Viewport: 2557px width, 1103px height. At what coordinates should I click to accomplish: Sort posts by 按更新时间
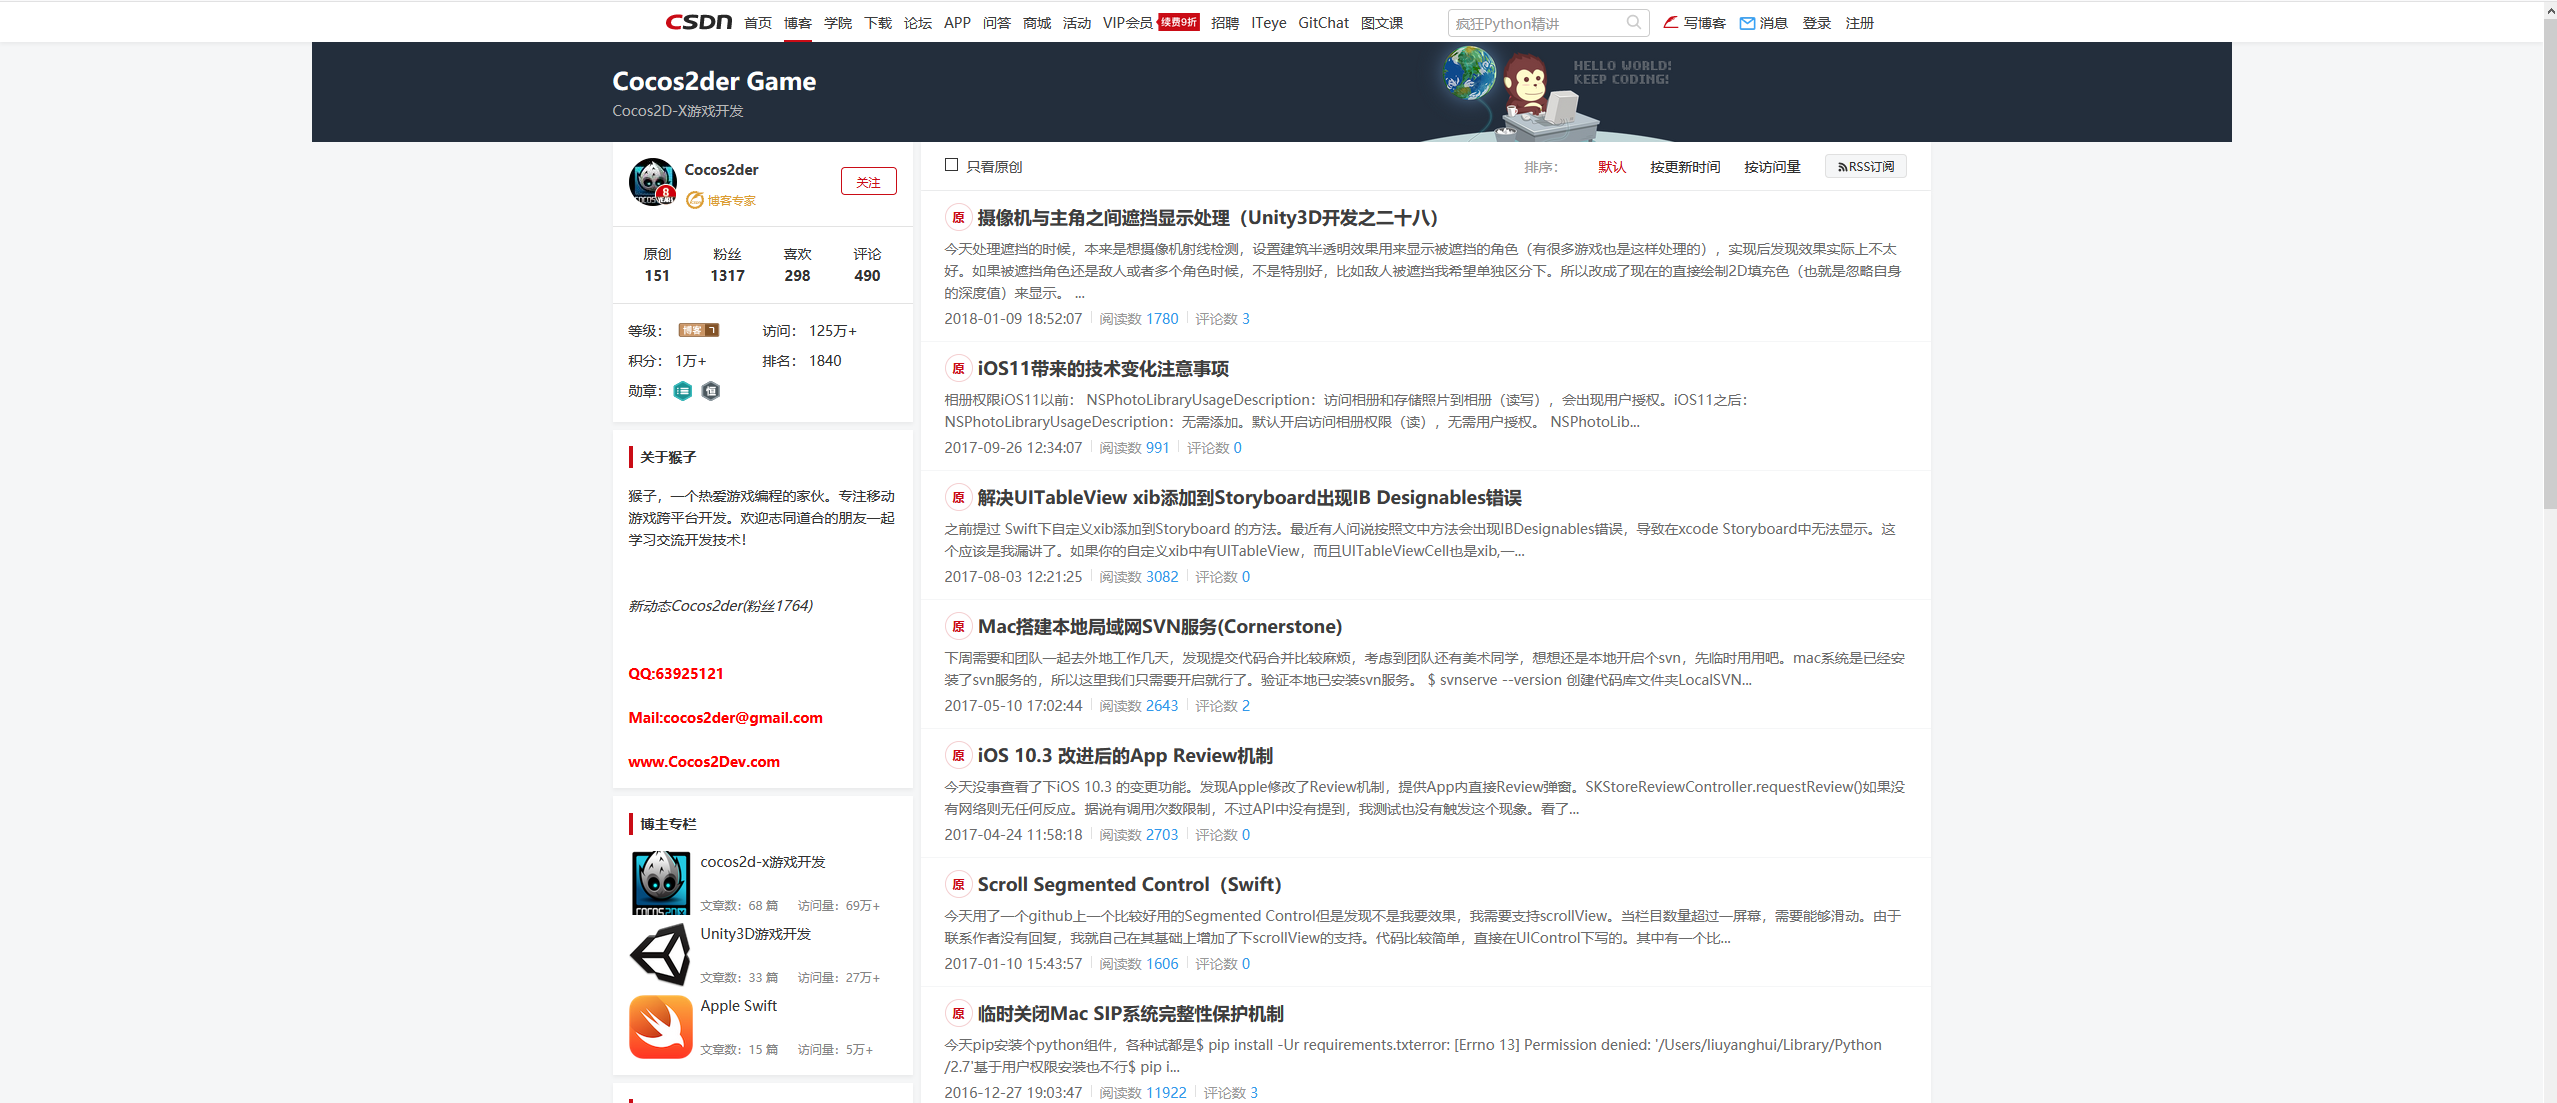[1684, 167]
